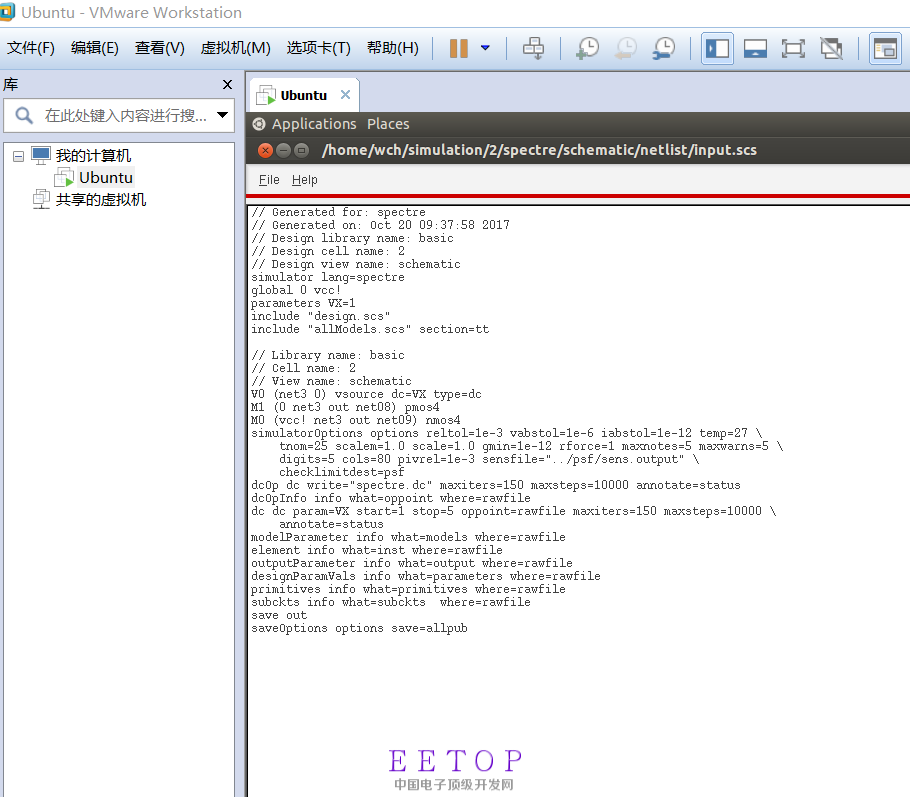The image size is (910, 797).
Task: Close the 库 library panel
Action: (228, 85)
